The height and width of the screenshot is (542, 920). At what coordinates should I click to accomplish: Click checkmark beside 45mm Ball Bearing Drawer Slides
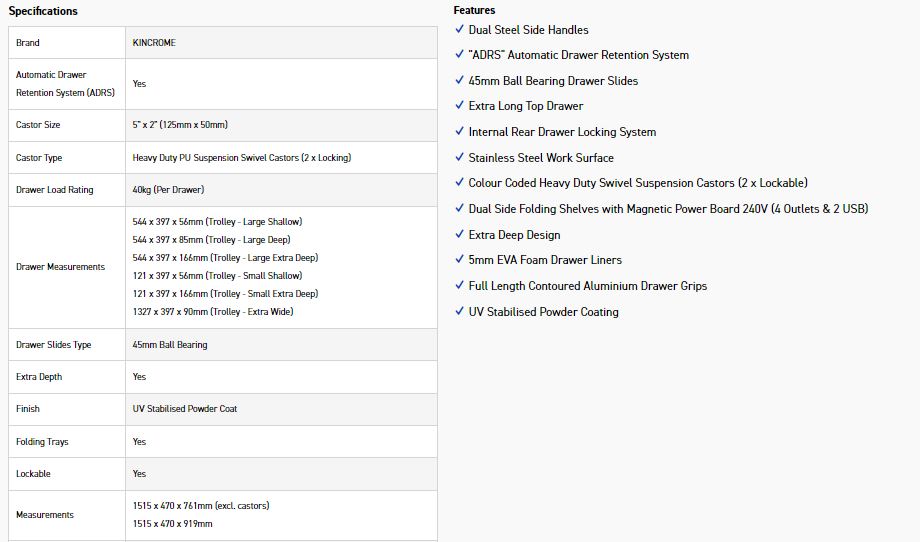pos(459,80)
